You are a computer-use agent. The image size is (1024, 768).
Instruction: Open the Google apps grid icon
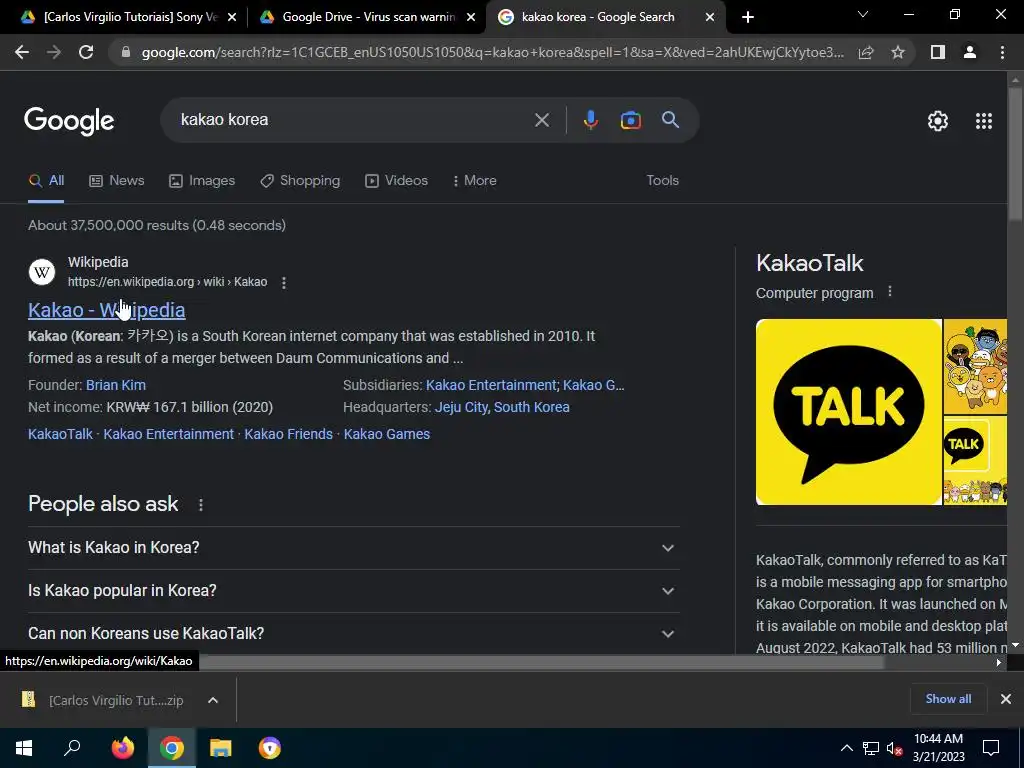pos(984,121)
